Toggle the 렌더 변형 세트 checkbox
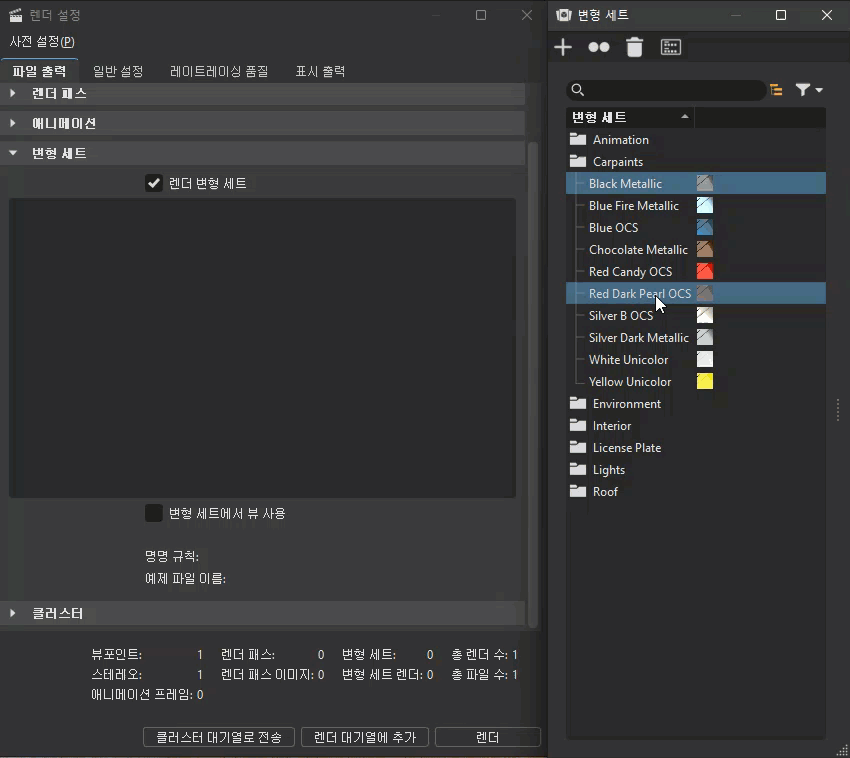This screenshot has height=758, width=850. pyautogui.click(x=154, y=183)
